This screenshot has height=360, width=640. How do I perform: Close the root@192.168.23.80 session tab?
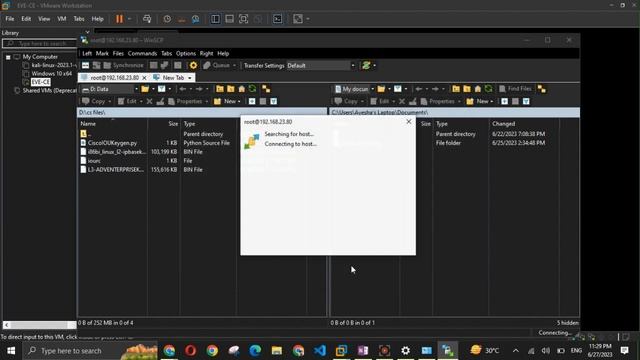click(x=144, y=78)
